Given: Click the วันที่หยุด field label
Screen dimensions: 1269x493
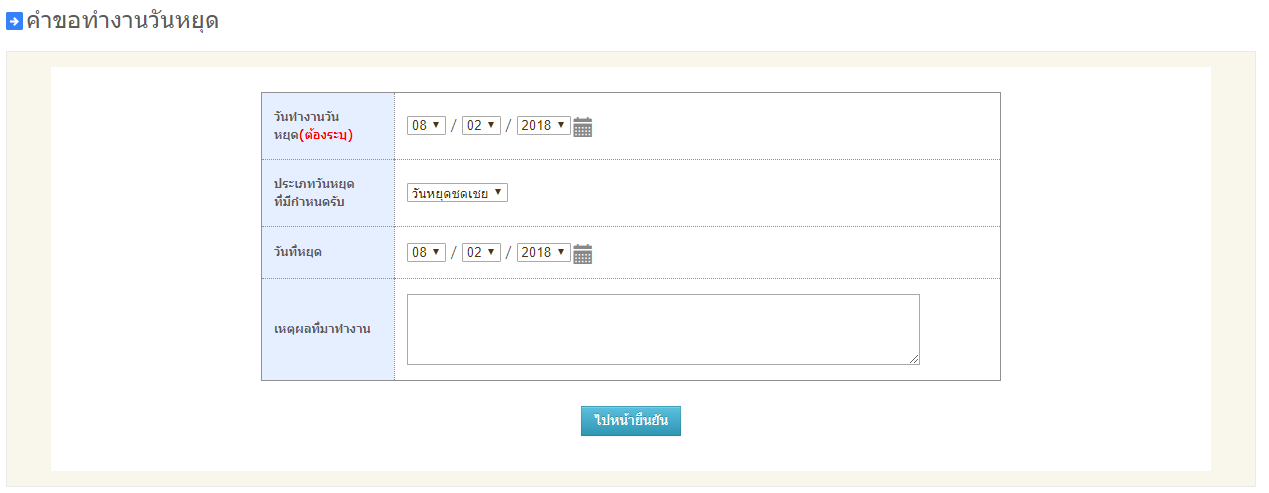Looking at the screenshot, I should [298, 252].
